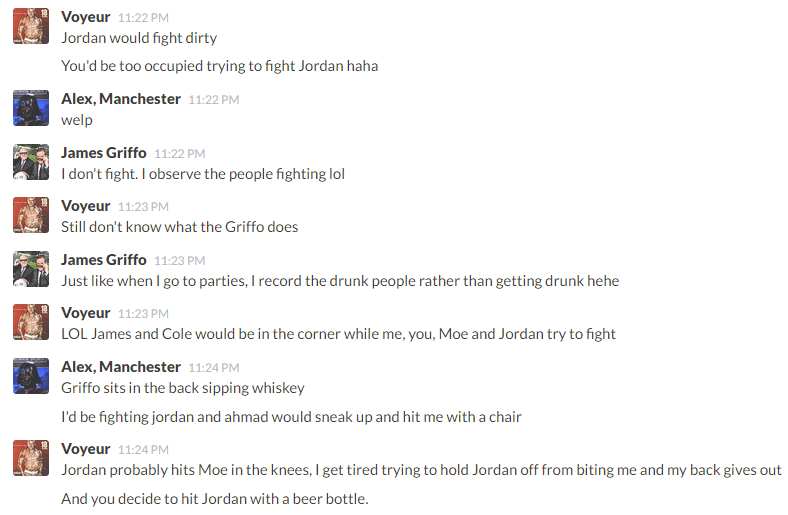Open the 11:22 PM timestamp next to James Griffo
Viewport: 788px width, 515px height.
point(180,153)
